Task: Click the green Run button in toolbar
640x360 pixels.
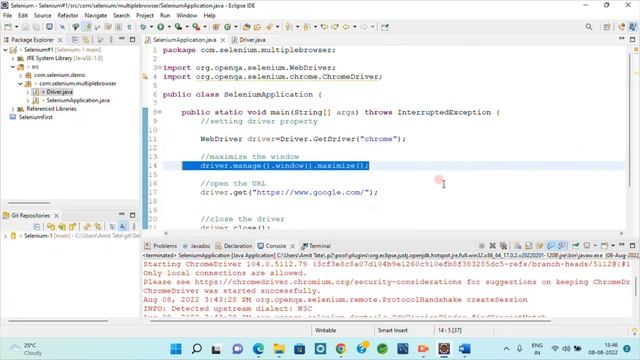Action: [x=161, y=27]
